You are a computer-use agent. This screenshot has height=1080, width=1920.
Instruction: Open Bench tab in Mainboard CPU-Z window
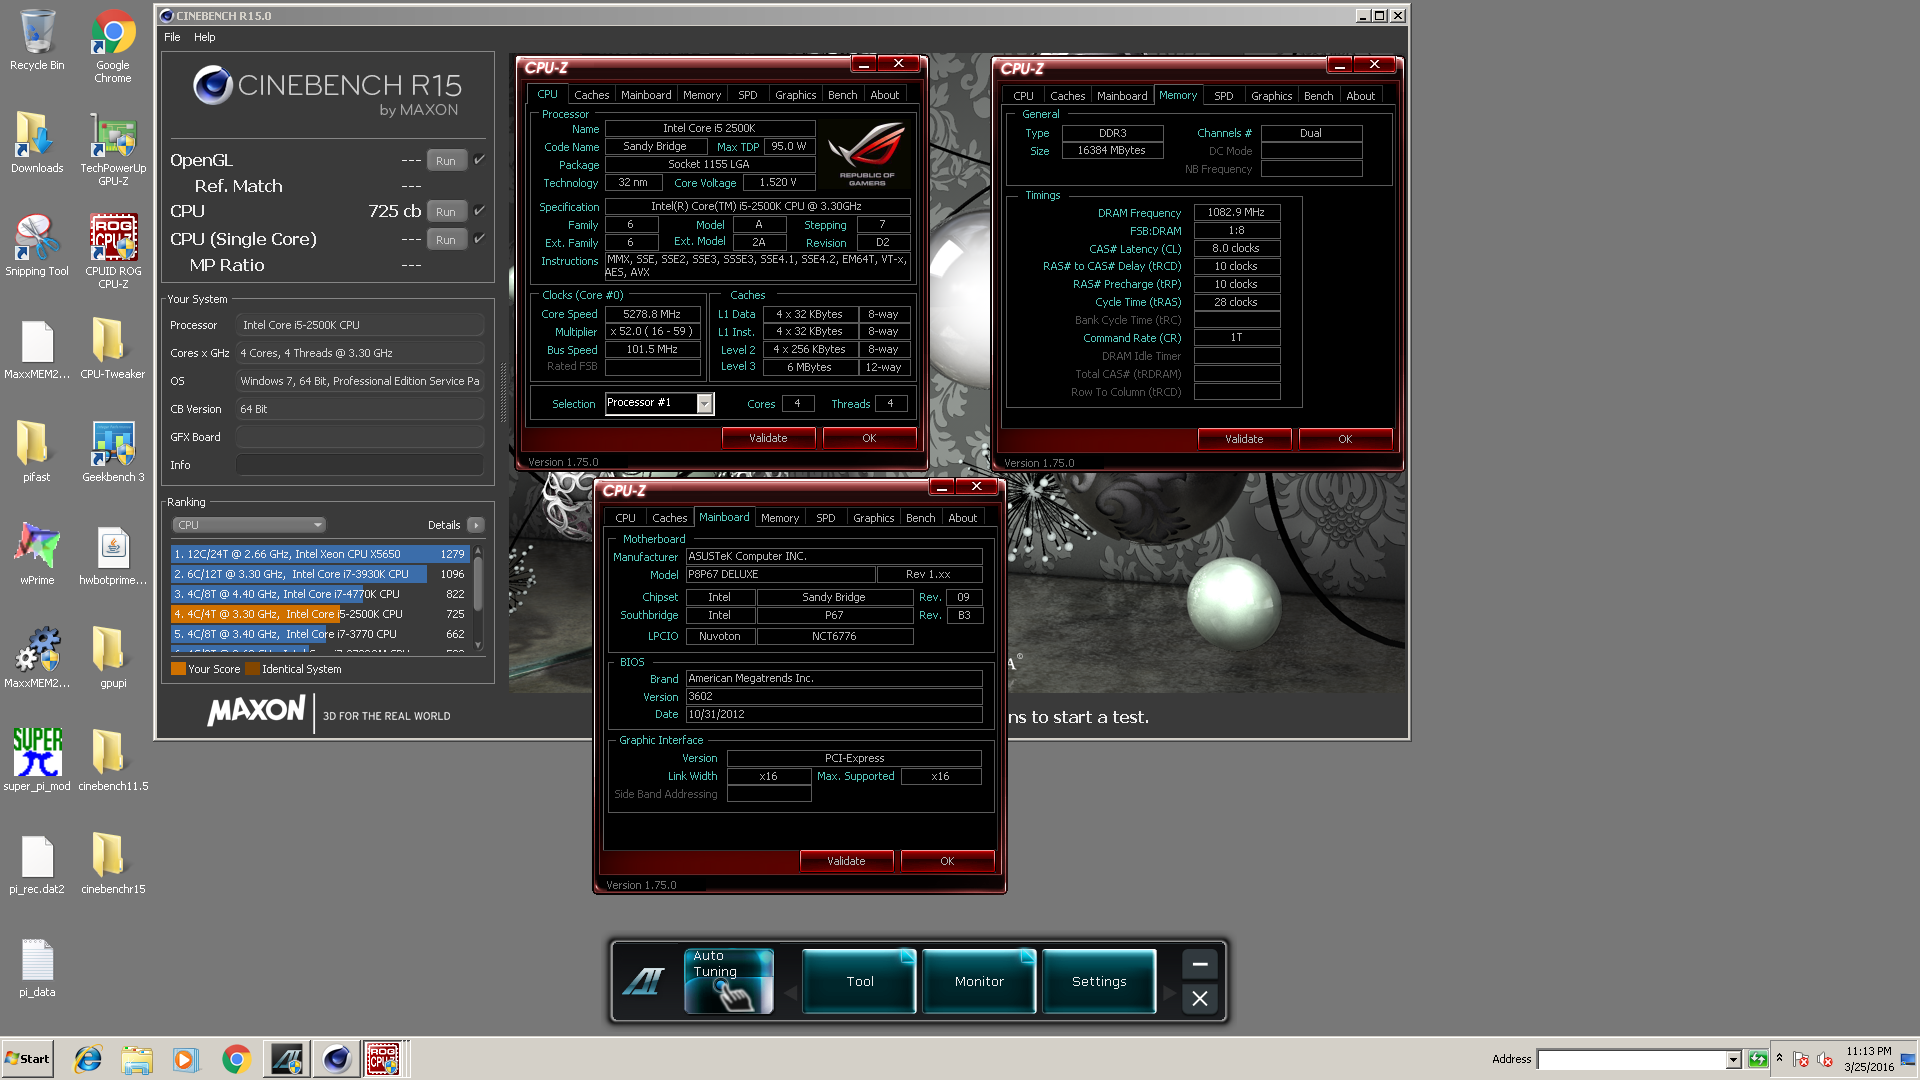(920, 518)
